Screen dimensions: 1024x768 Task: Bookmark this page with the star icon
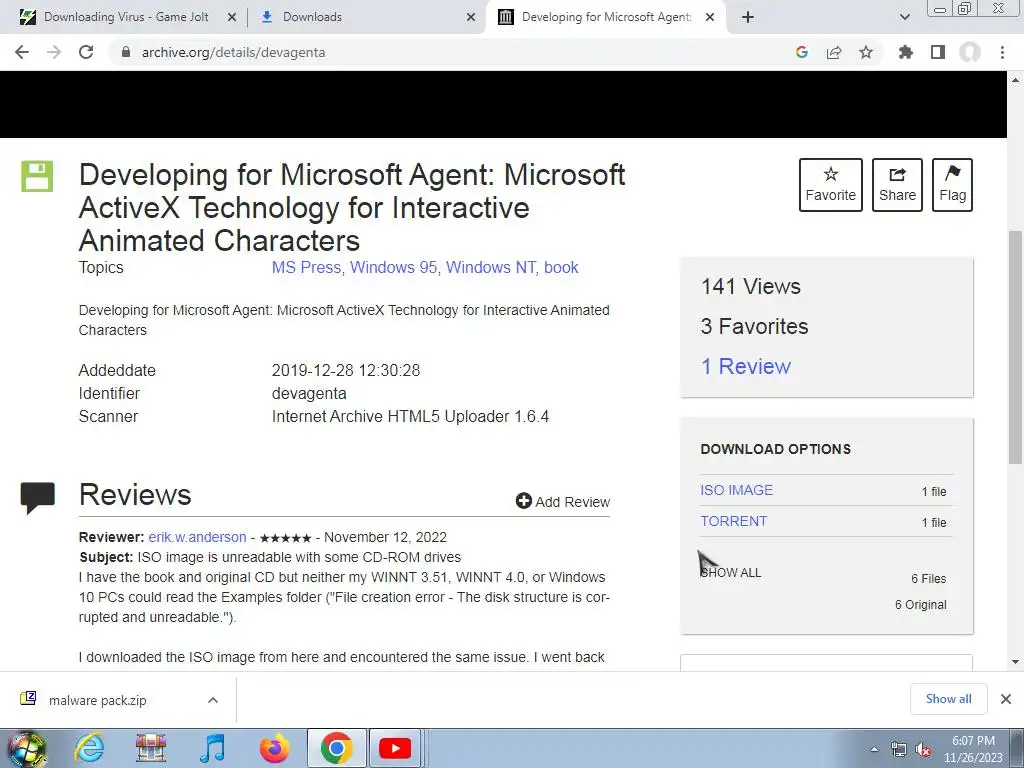tap(866, 52)
